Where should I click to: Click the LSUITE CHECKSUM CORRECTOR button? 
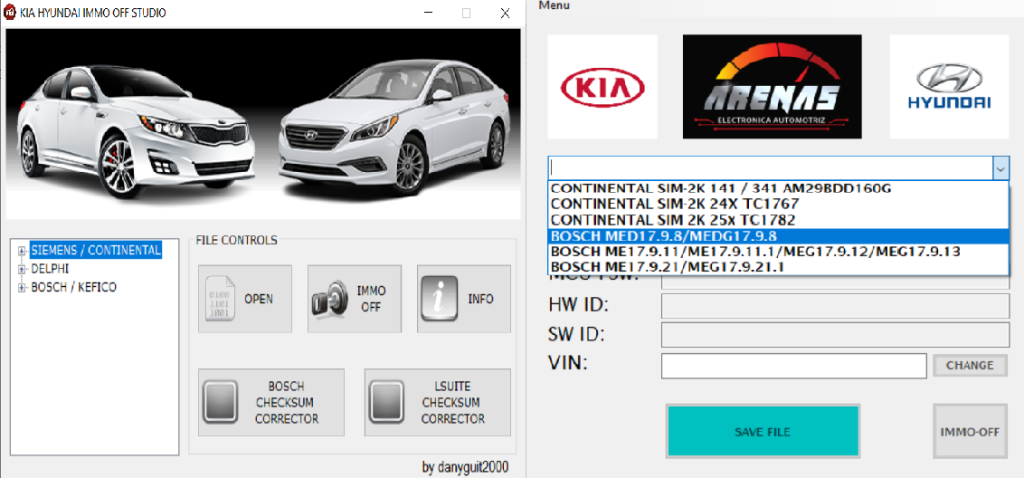coord(438,402)
